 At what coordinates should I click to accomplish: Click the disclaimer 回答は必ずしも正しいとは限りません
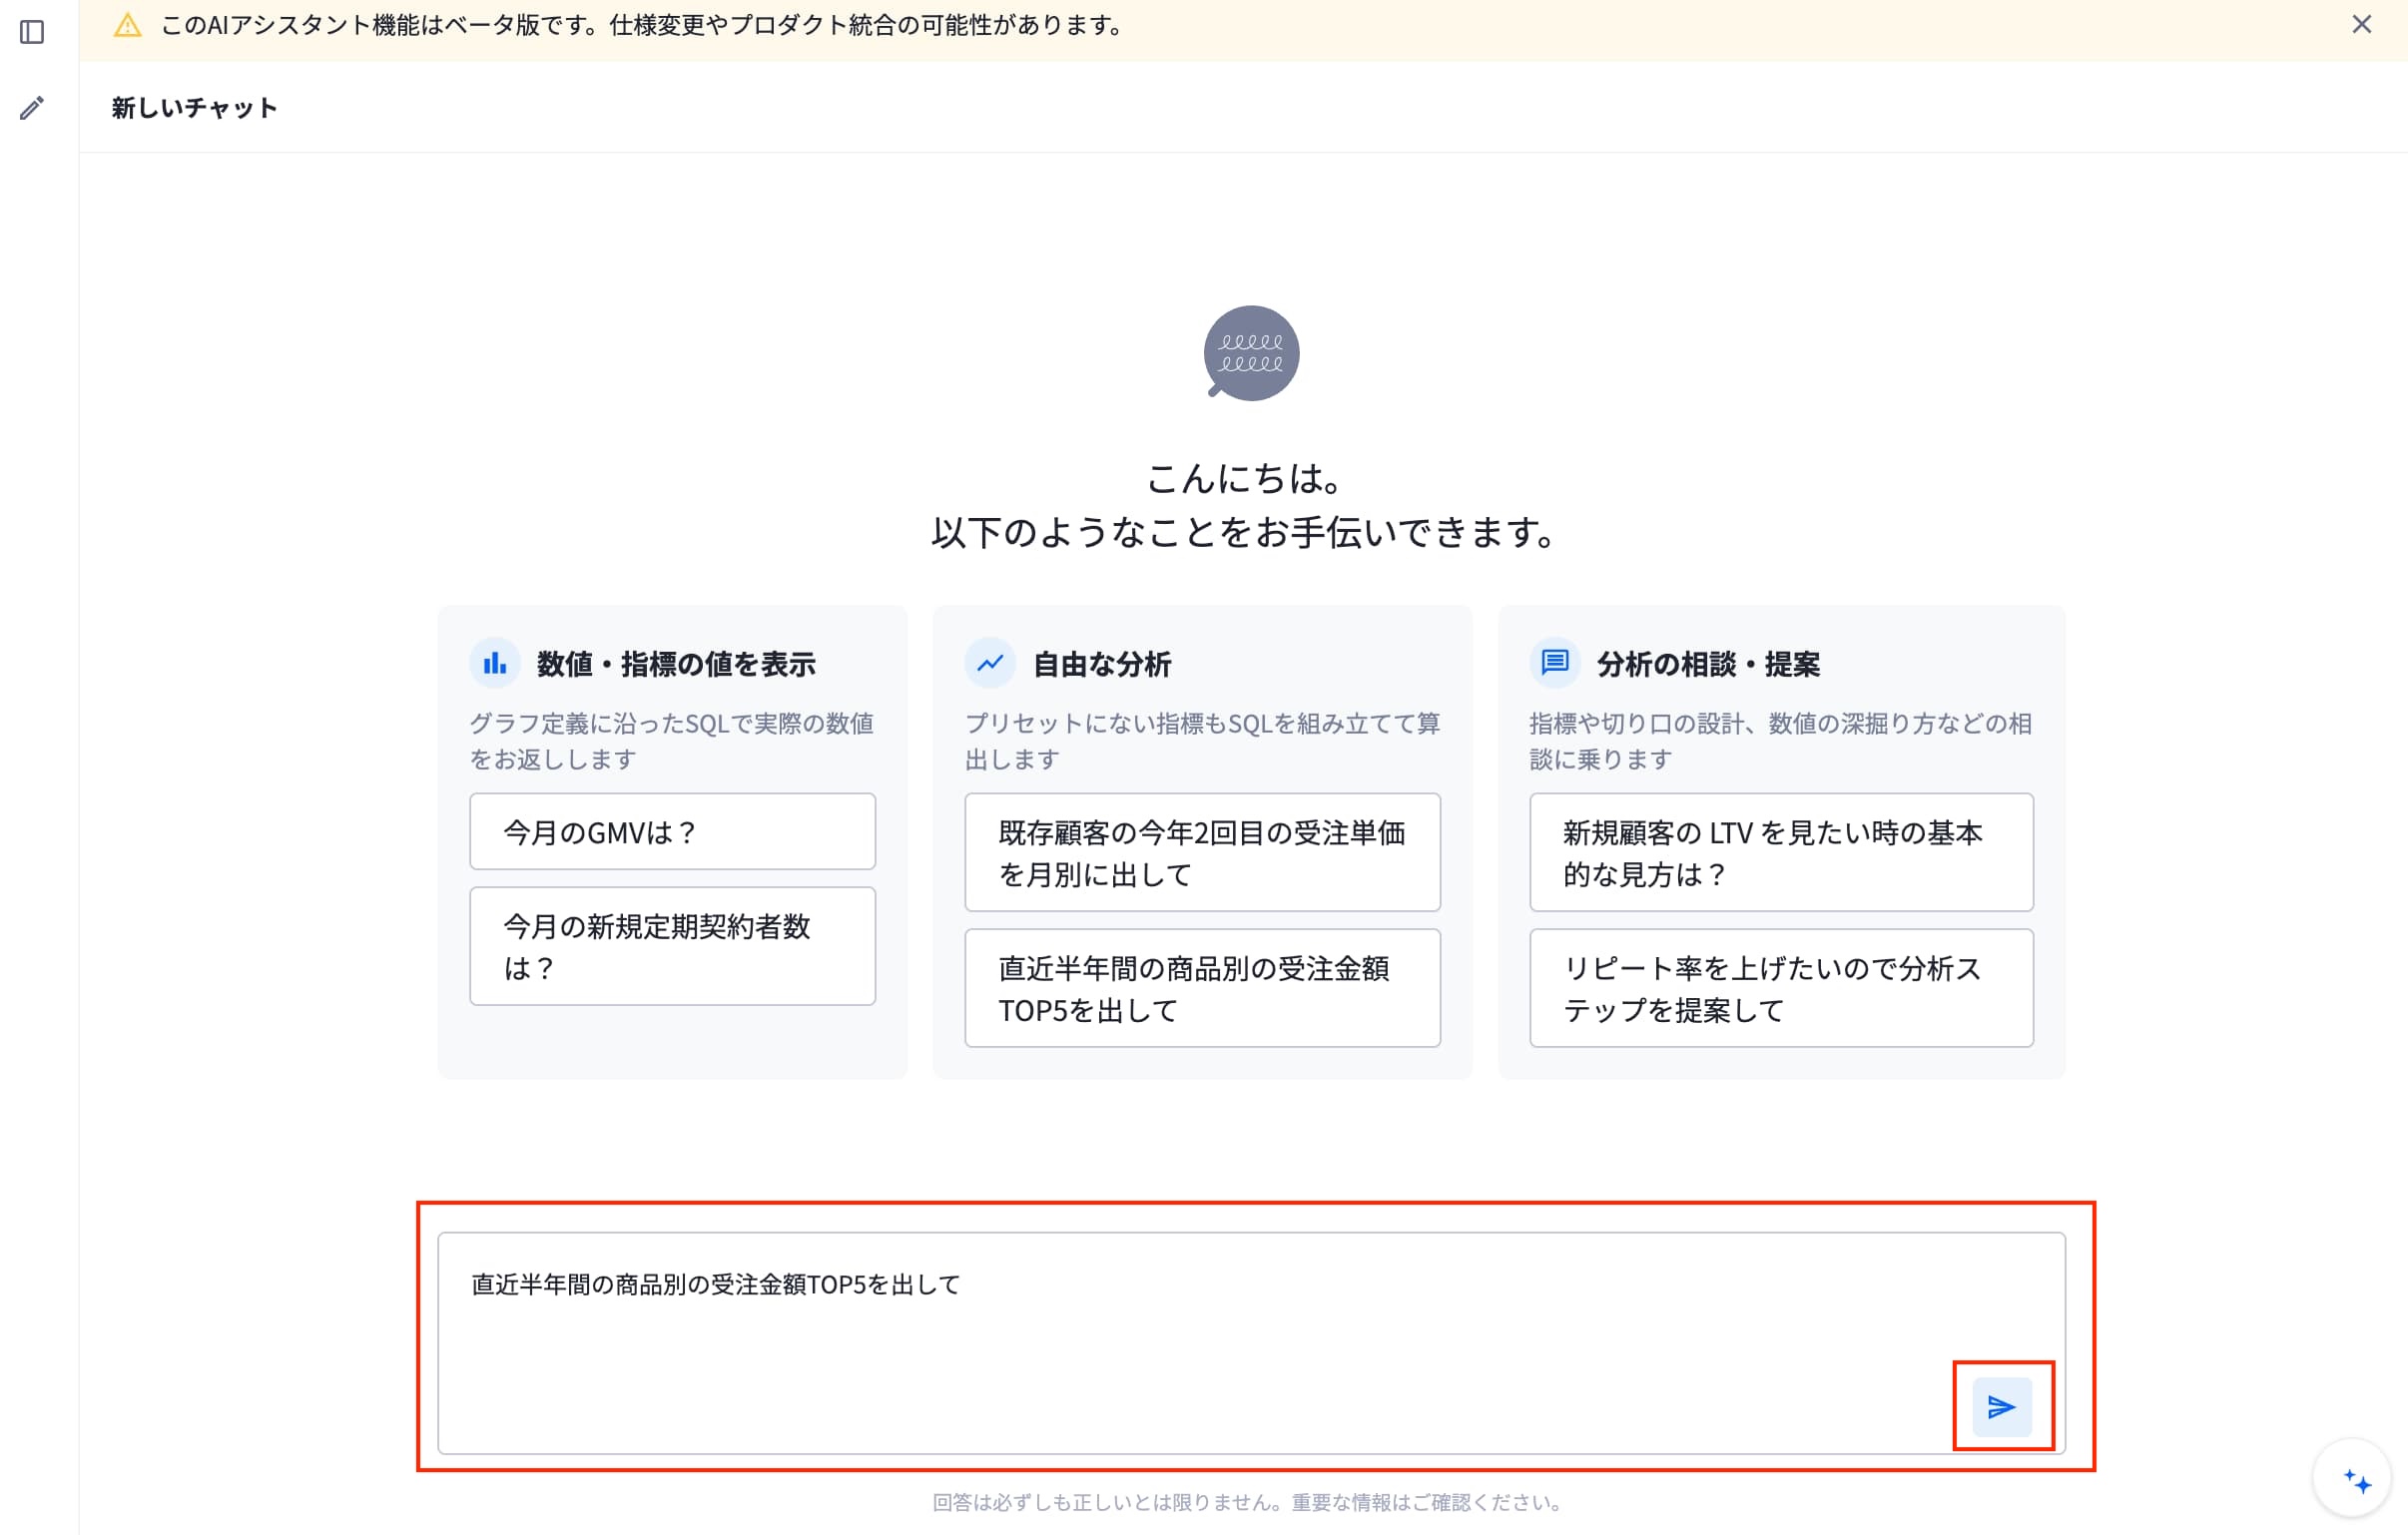1250,1502
